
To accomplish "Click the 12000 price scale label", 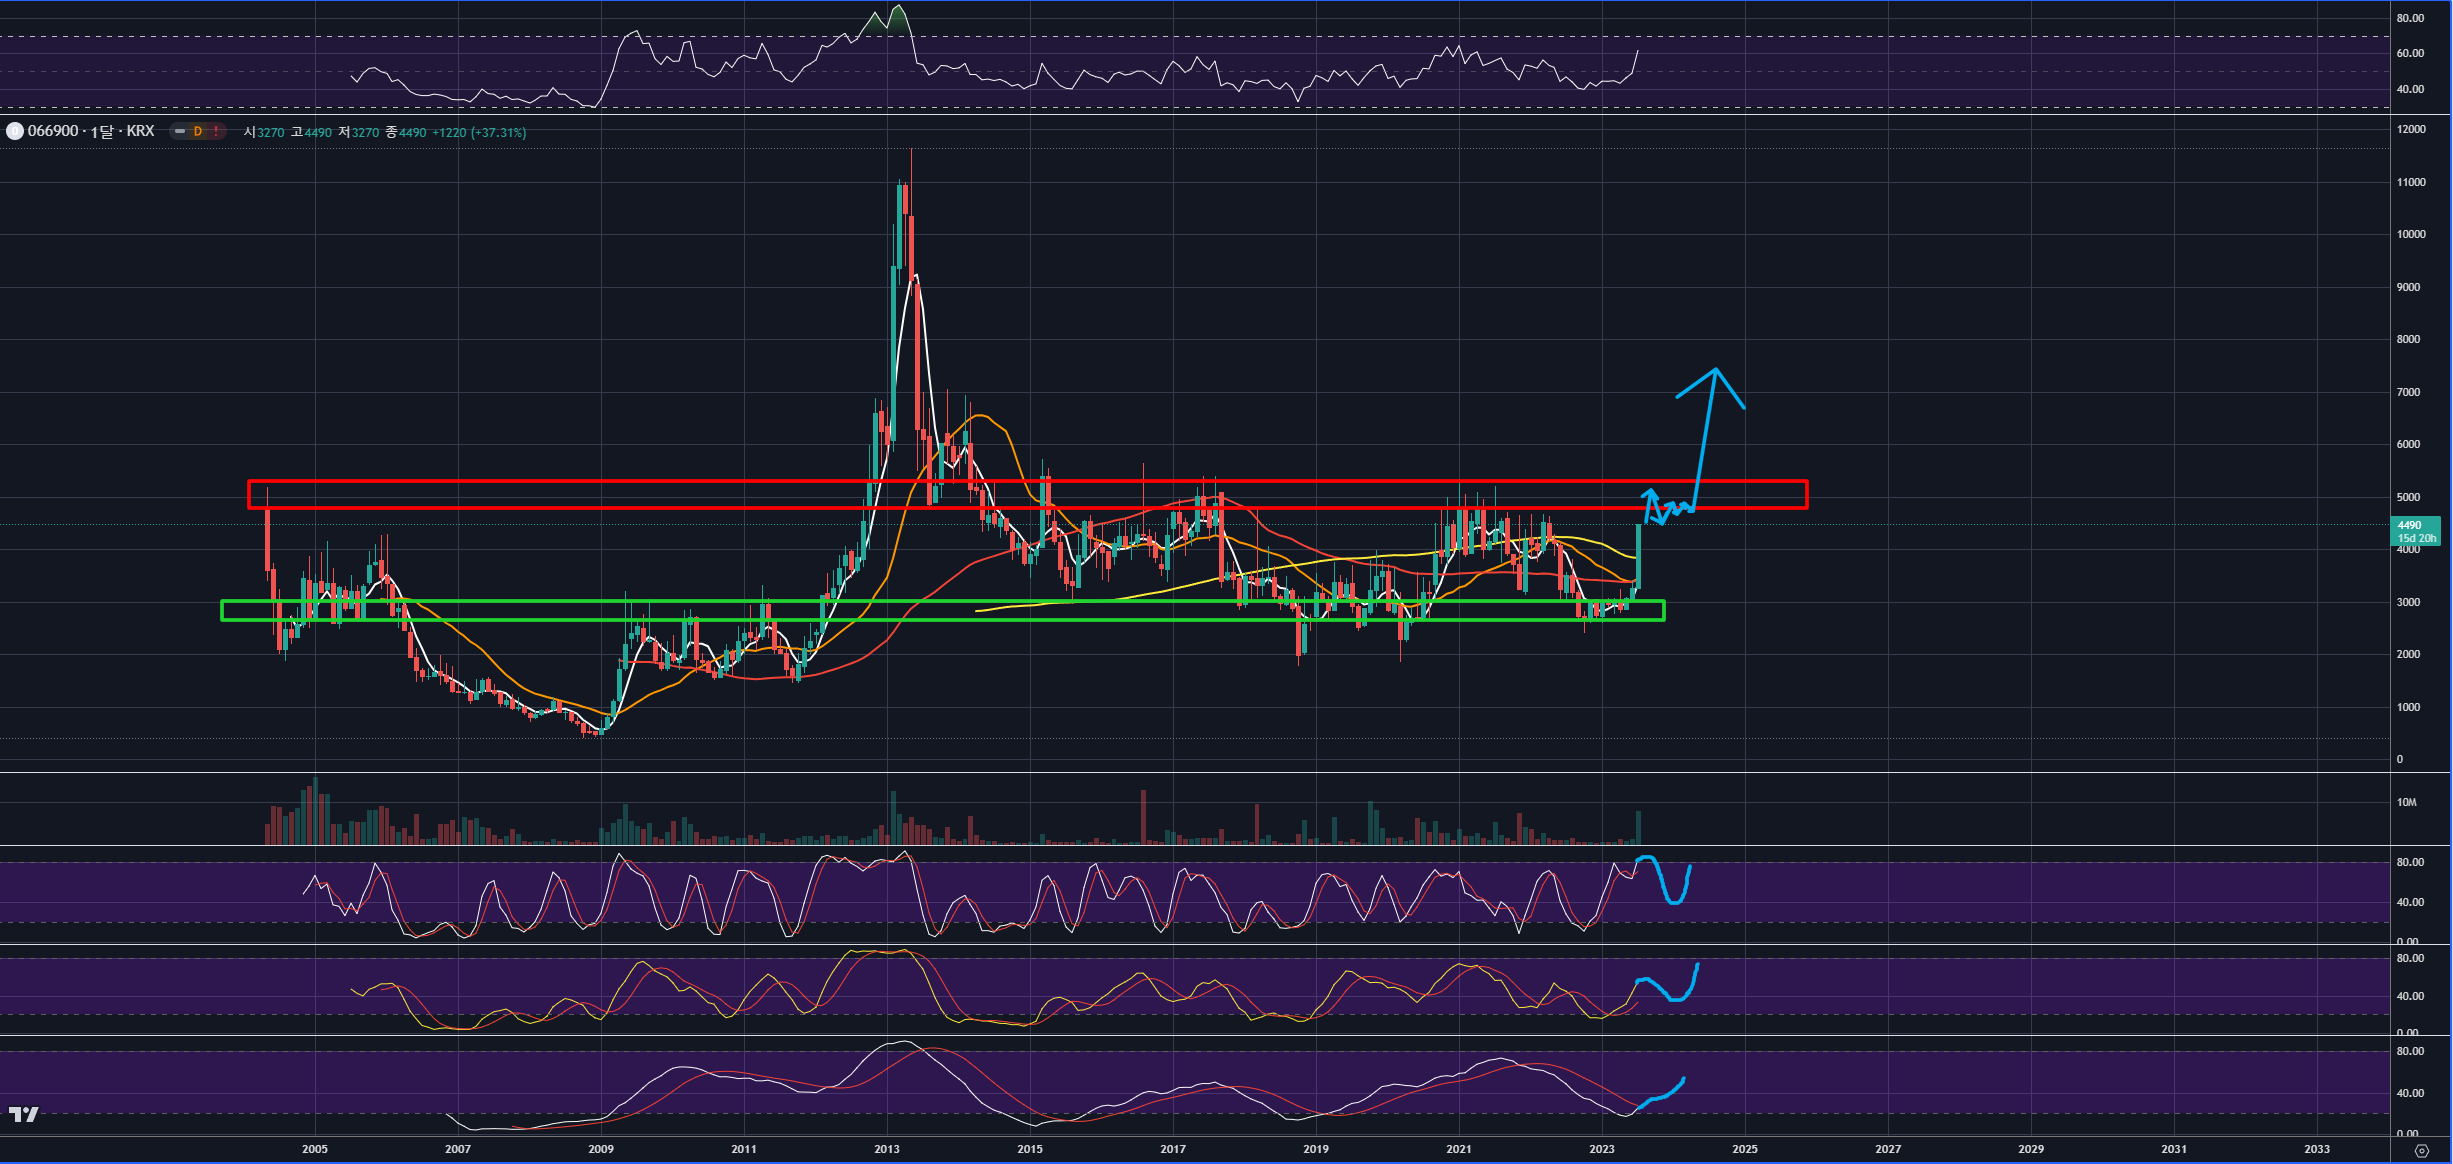I will (x=2411, y=129).
